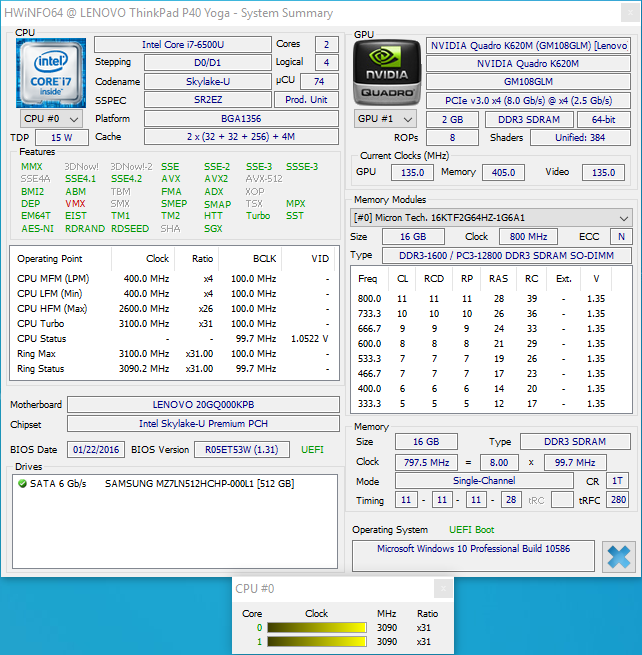Expand the Micron memory module dropdown
This screenshot has height=655, width=642.
tap(491, 218)
